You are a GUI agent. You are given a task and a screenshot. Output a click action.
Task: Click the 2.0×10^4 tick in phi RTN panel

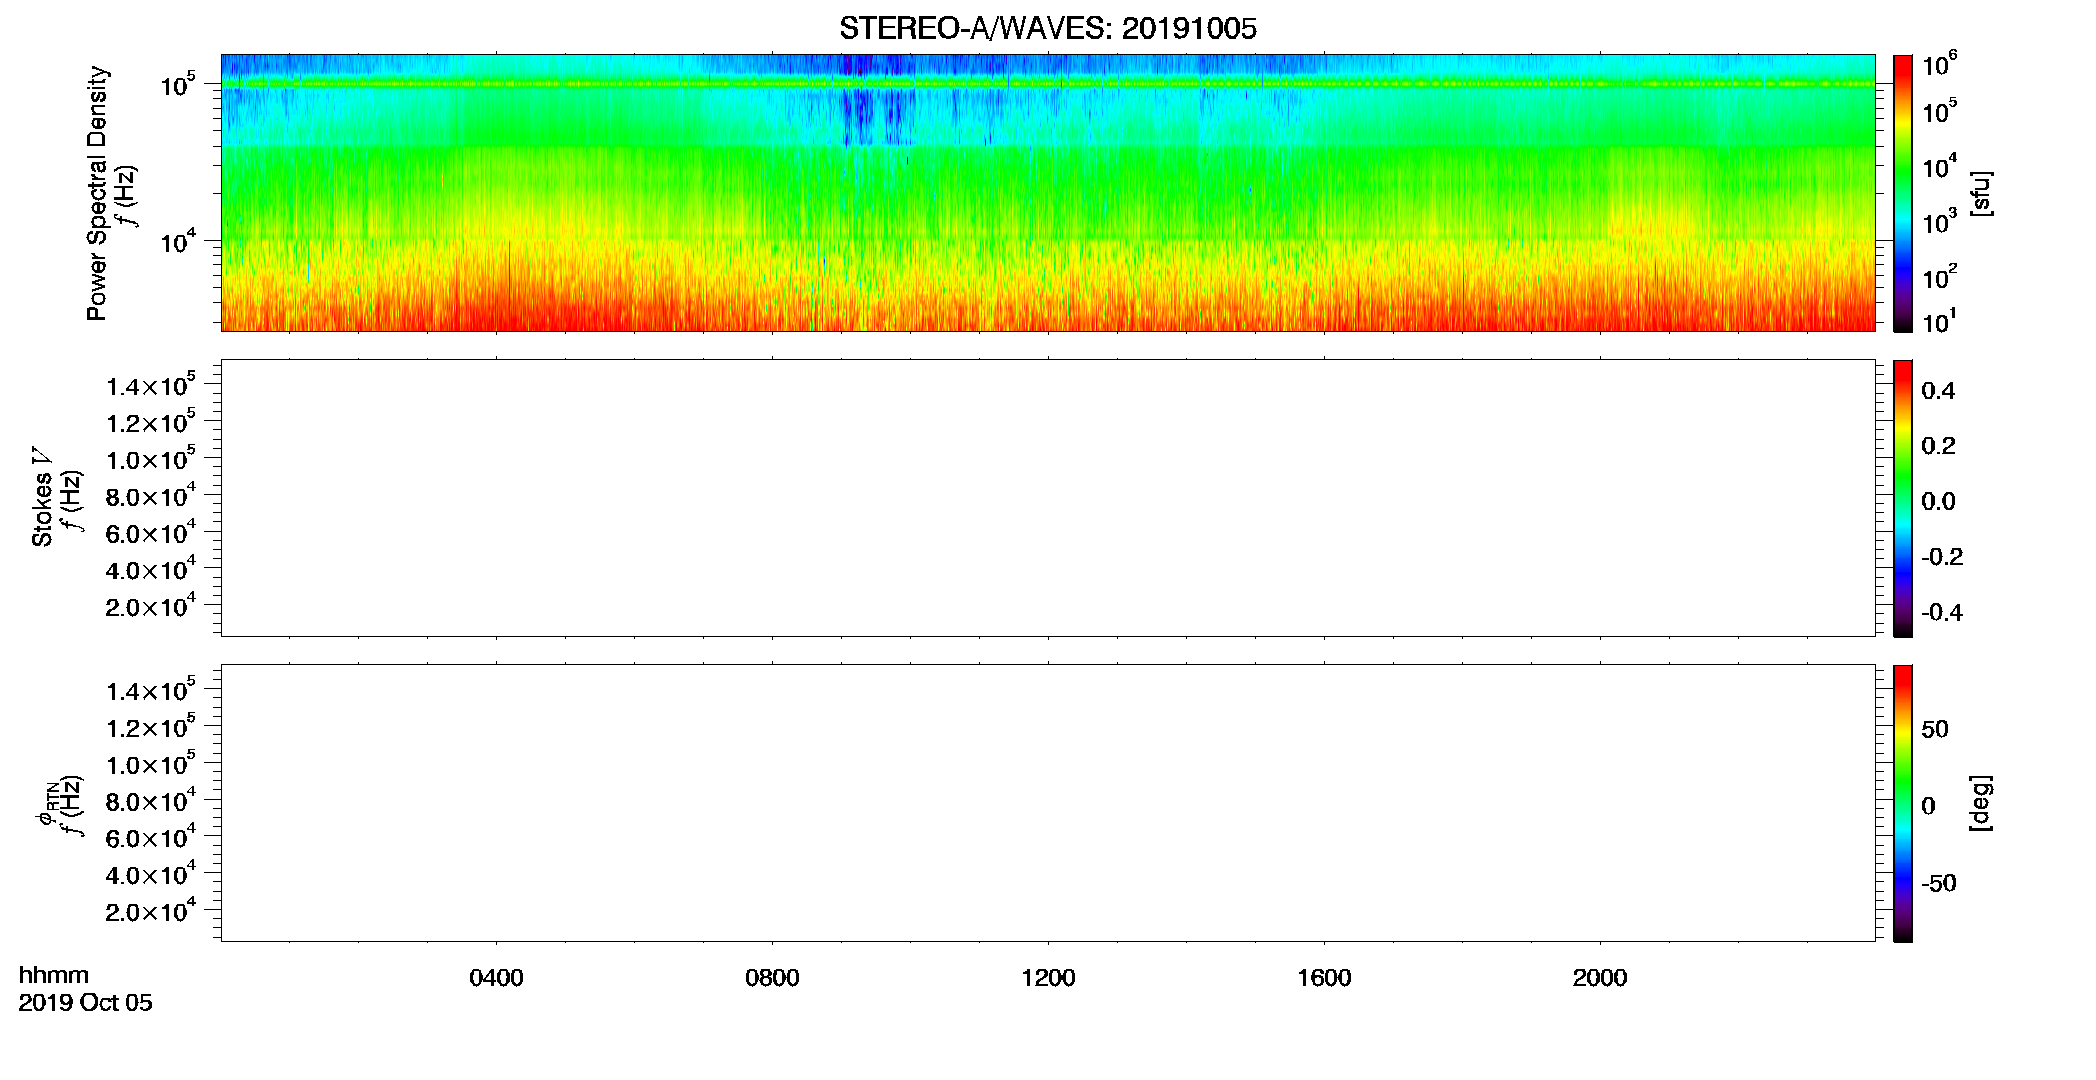tap(151, 910)
